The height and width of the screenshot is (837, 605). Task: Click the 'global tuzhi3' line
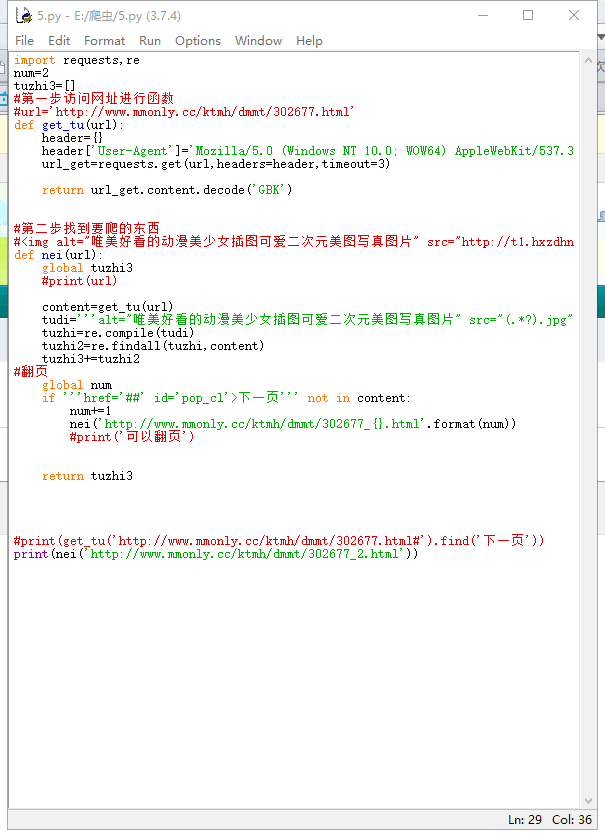pyautogui.click(x=88, y=268)
